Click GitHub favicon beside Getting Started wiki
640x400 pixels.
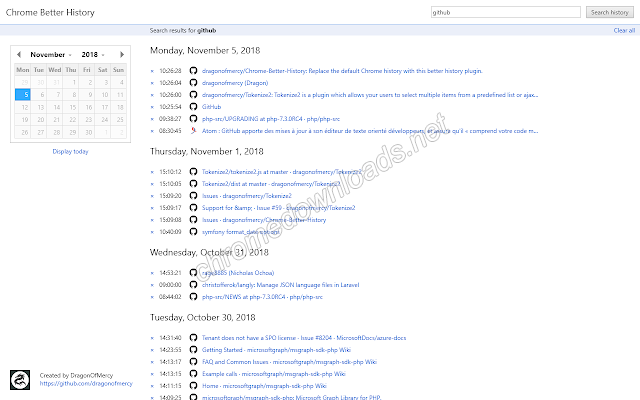(193, 350)
